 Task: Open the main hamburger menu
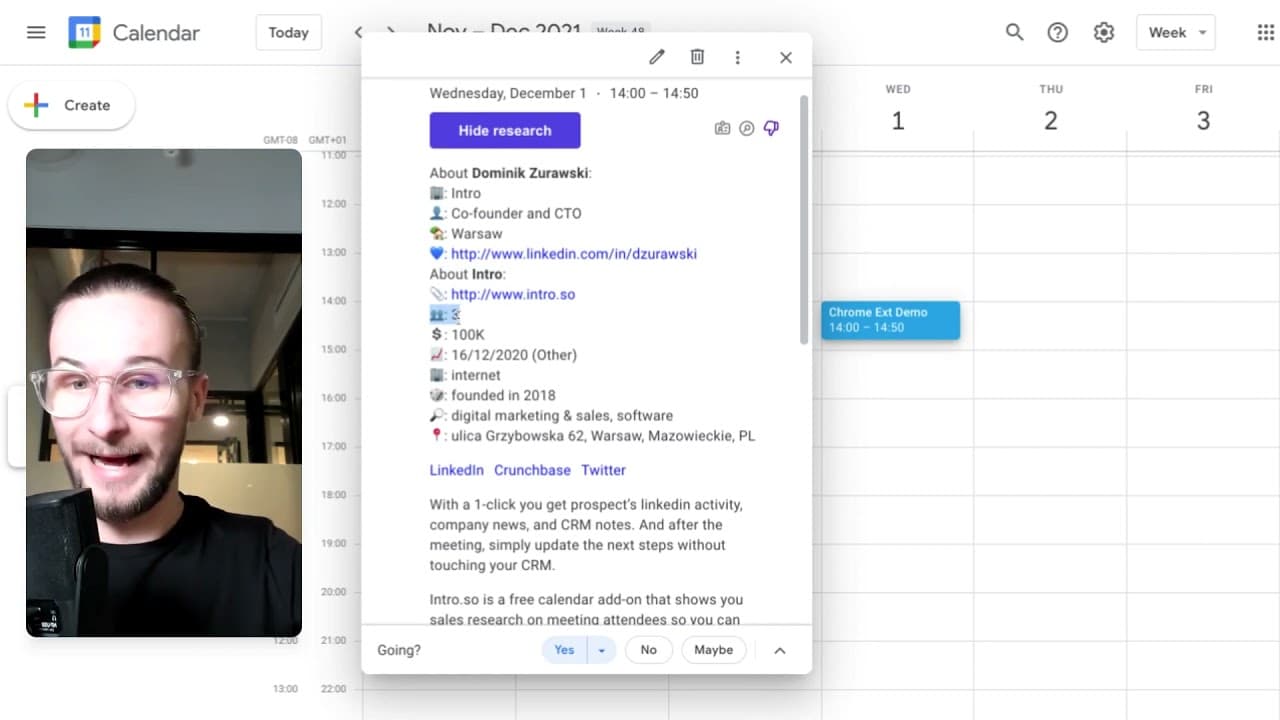[x=36, y=32]
